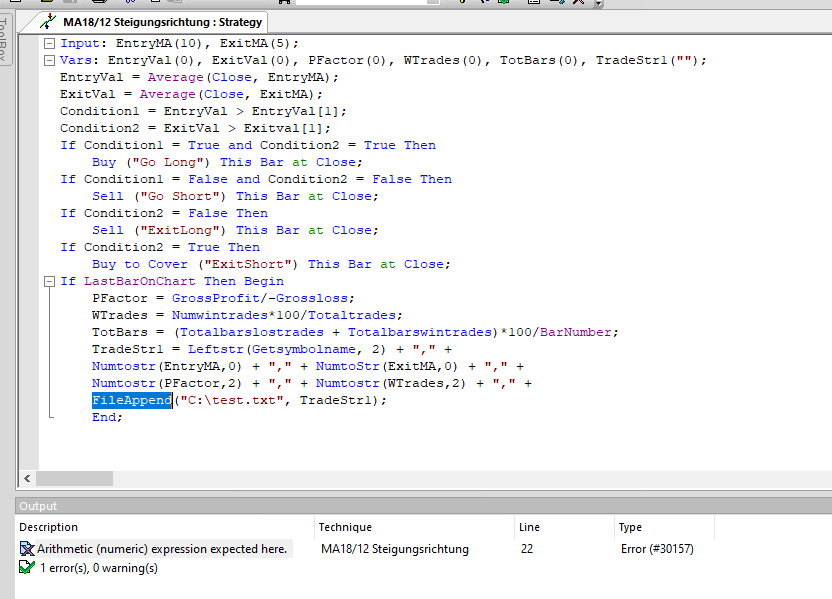Click BarNumber at end of TotBars line
The width and height of the screenshot is (832, 599).
tap(576, 332)
